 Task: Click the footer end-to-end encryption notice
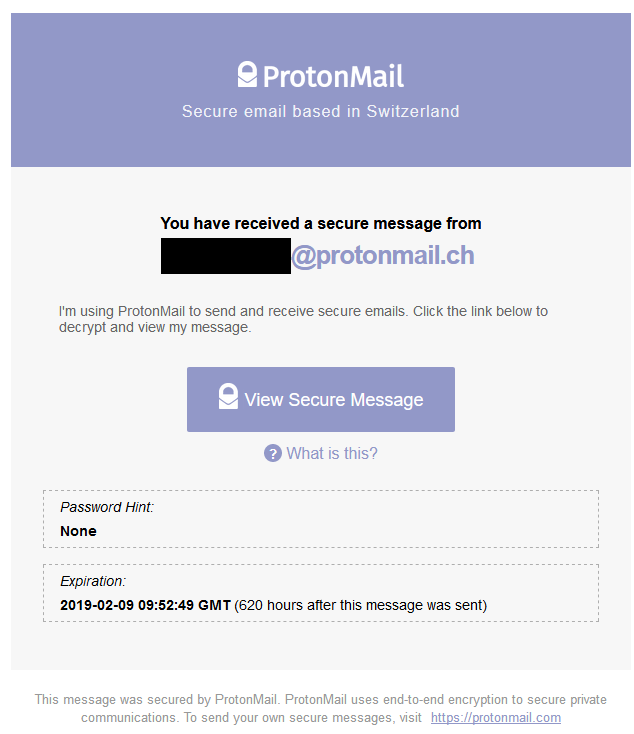click(x=321, y=708)
